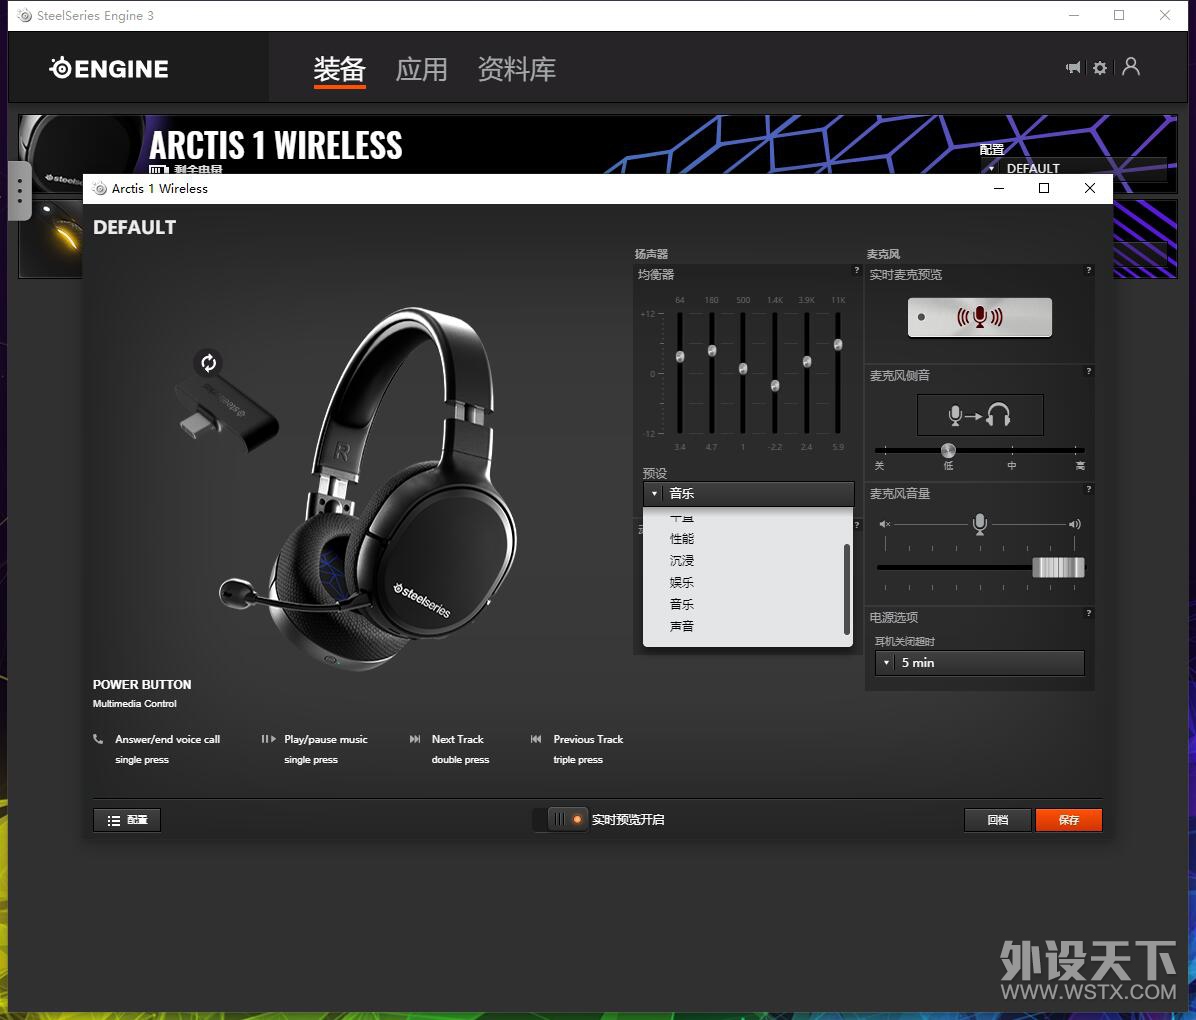The width and height of the screenshot is (1196, 1020).
Task: Click the ARCTIS 1 WIRELESS banner title
Action: (275, 145)
